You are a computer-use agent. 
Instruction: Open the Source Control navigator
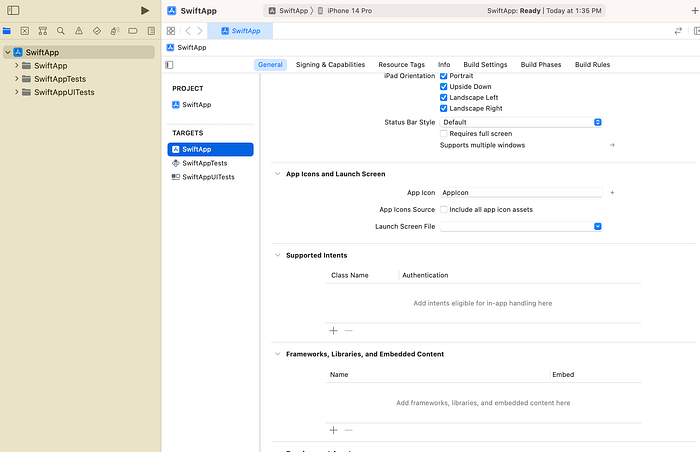coord(25,31)
